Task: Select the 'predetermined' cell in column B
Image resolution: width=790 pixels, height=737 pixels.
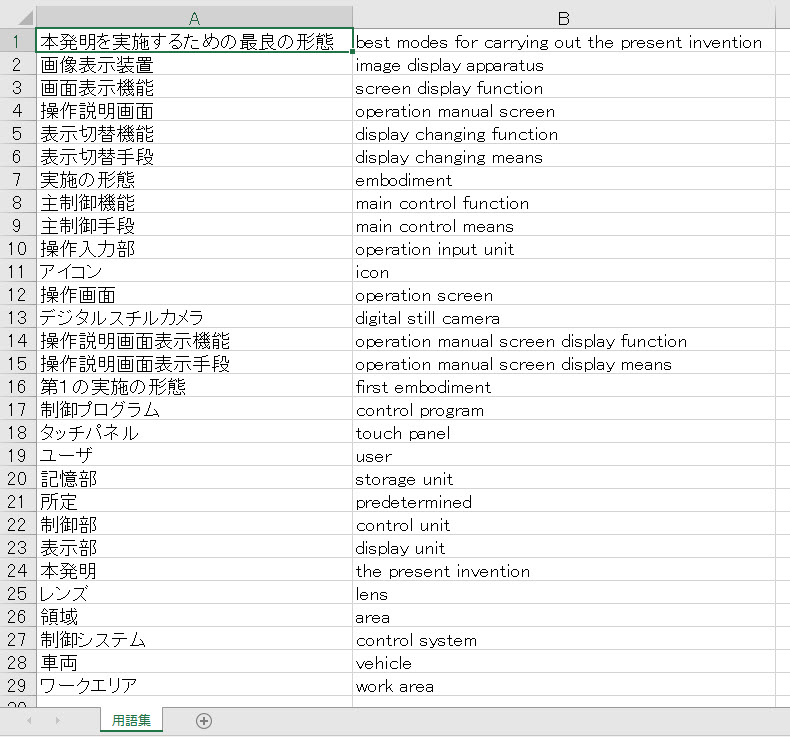Action: [563, 502]
